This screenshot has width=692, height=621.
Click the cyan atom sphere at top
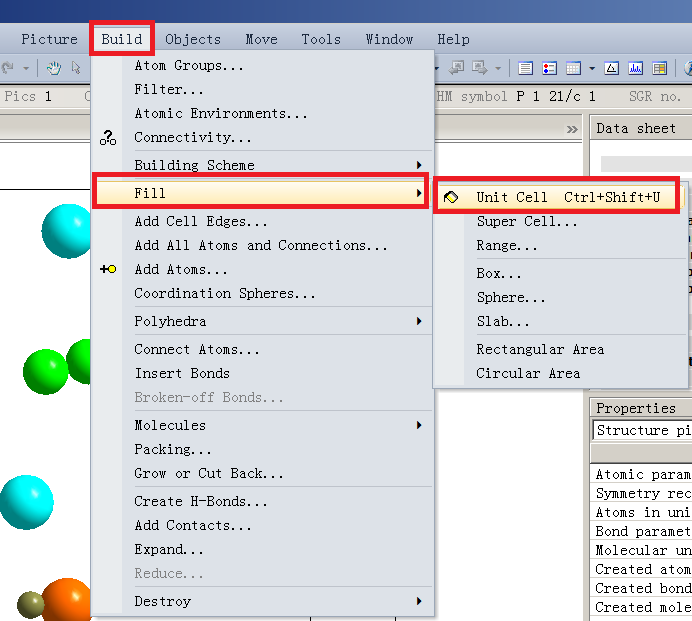click(x=67, y=230)
